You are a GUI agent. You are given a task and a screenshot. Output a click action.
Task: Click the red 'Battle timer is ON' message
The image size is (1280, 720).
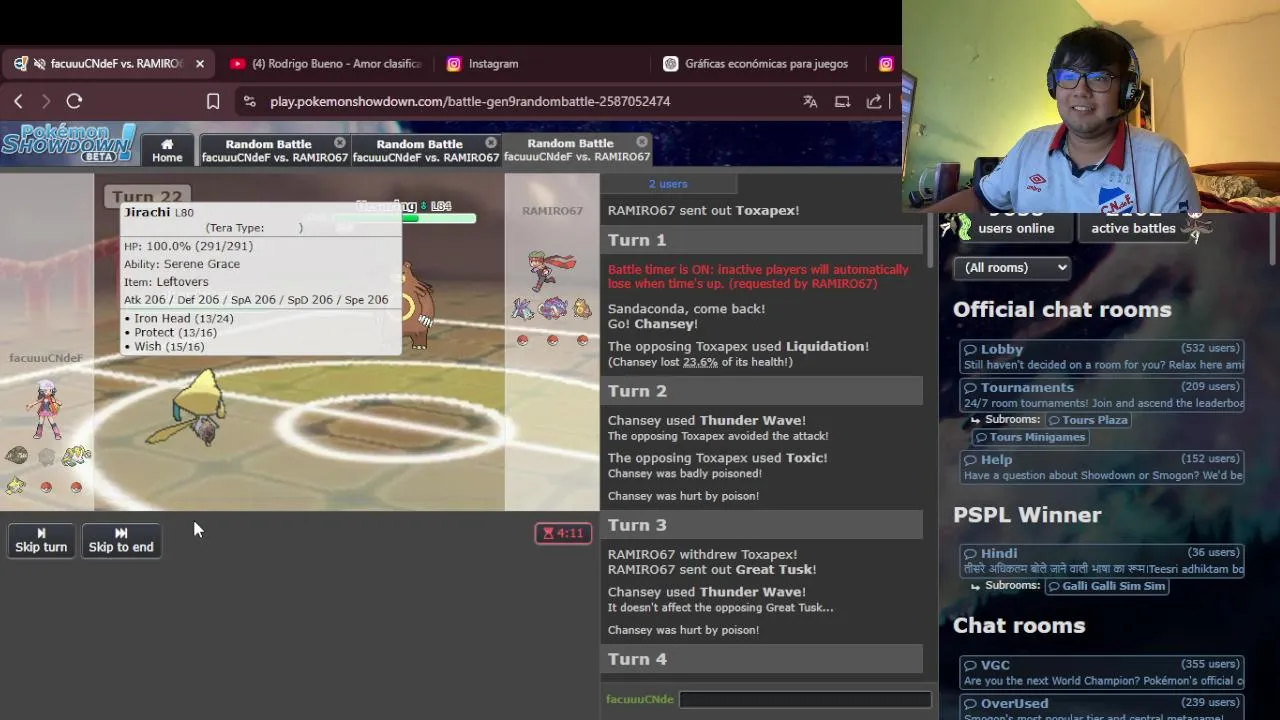tap(758, 276)
